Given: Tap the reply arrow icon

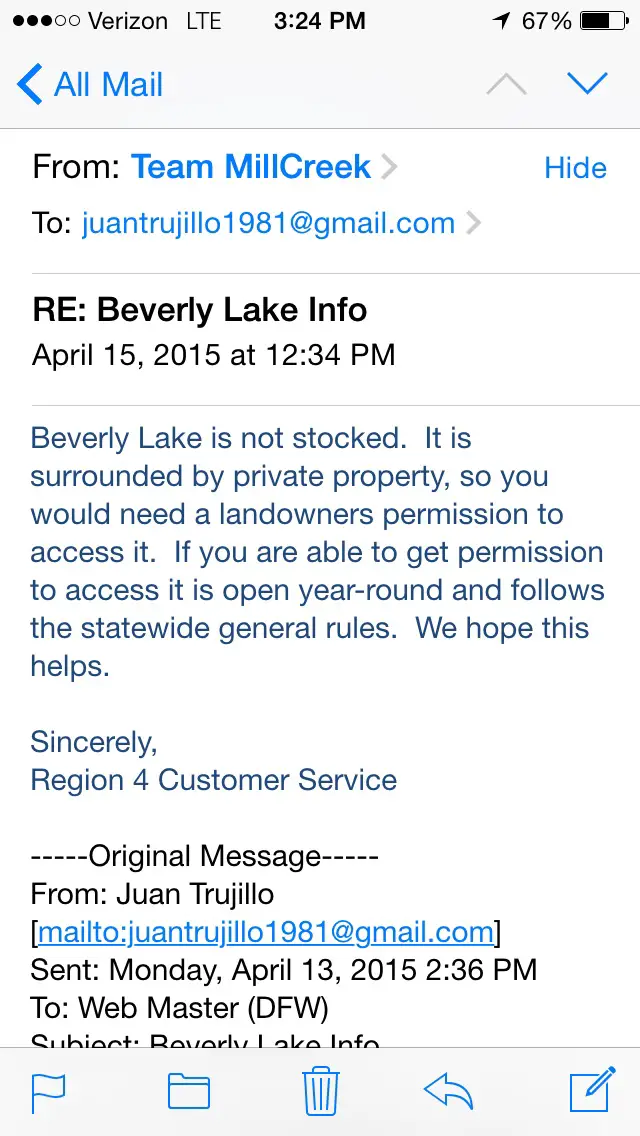Looking at the screenshot, I should [449, 1091].
